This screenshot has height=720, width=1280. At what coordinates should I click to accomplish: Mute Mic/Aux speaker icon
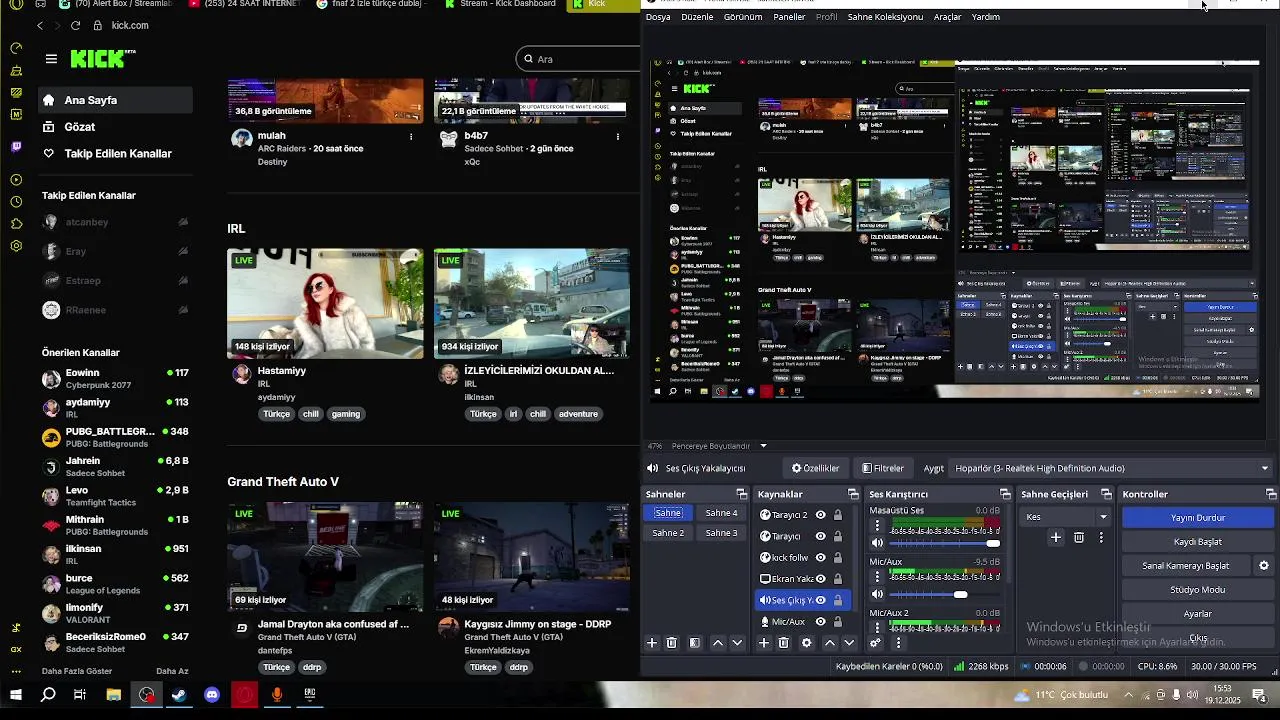coord(877,594)
